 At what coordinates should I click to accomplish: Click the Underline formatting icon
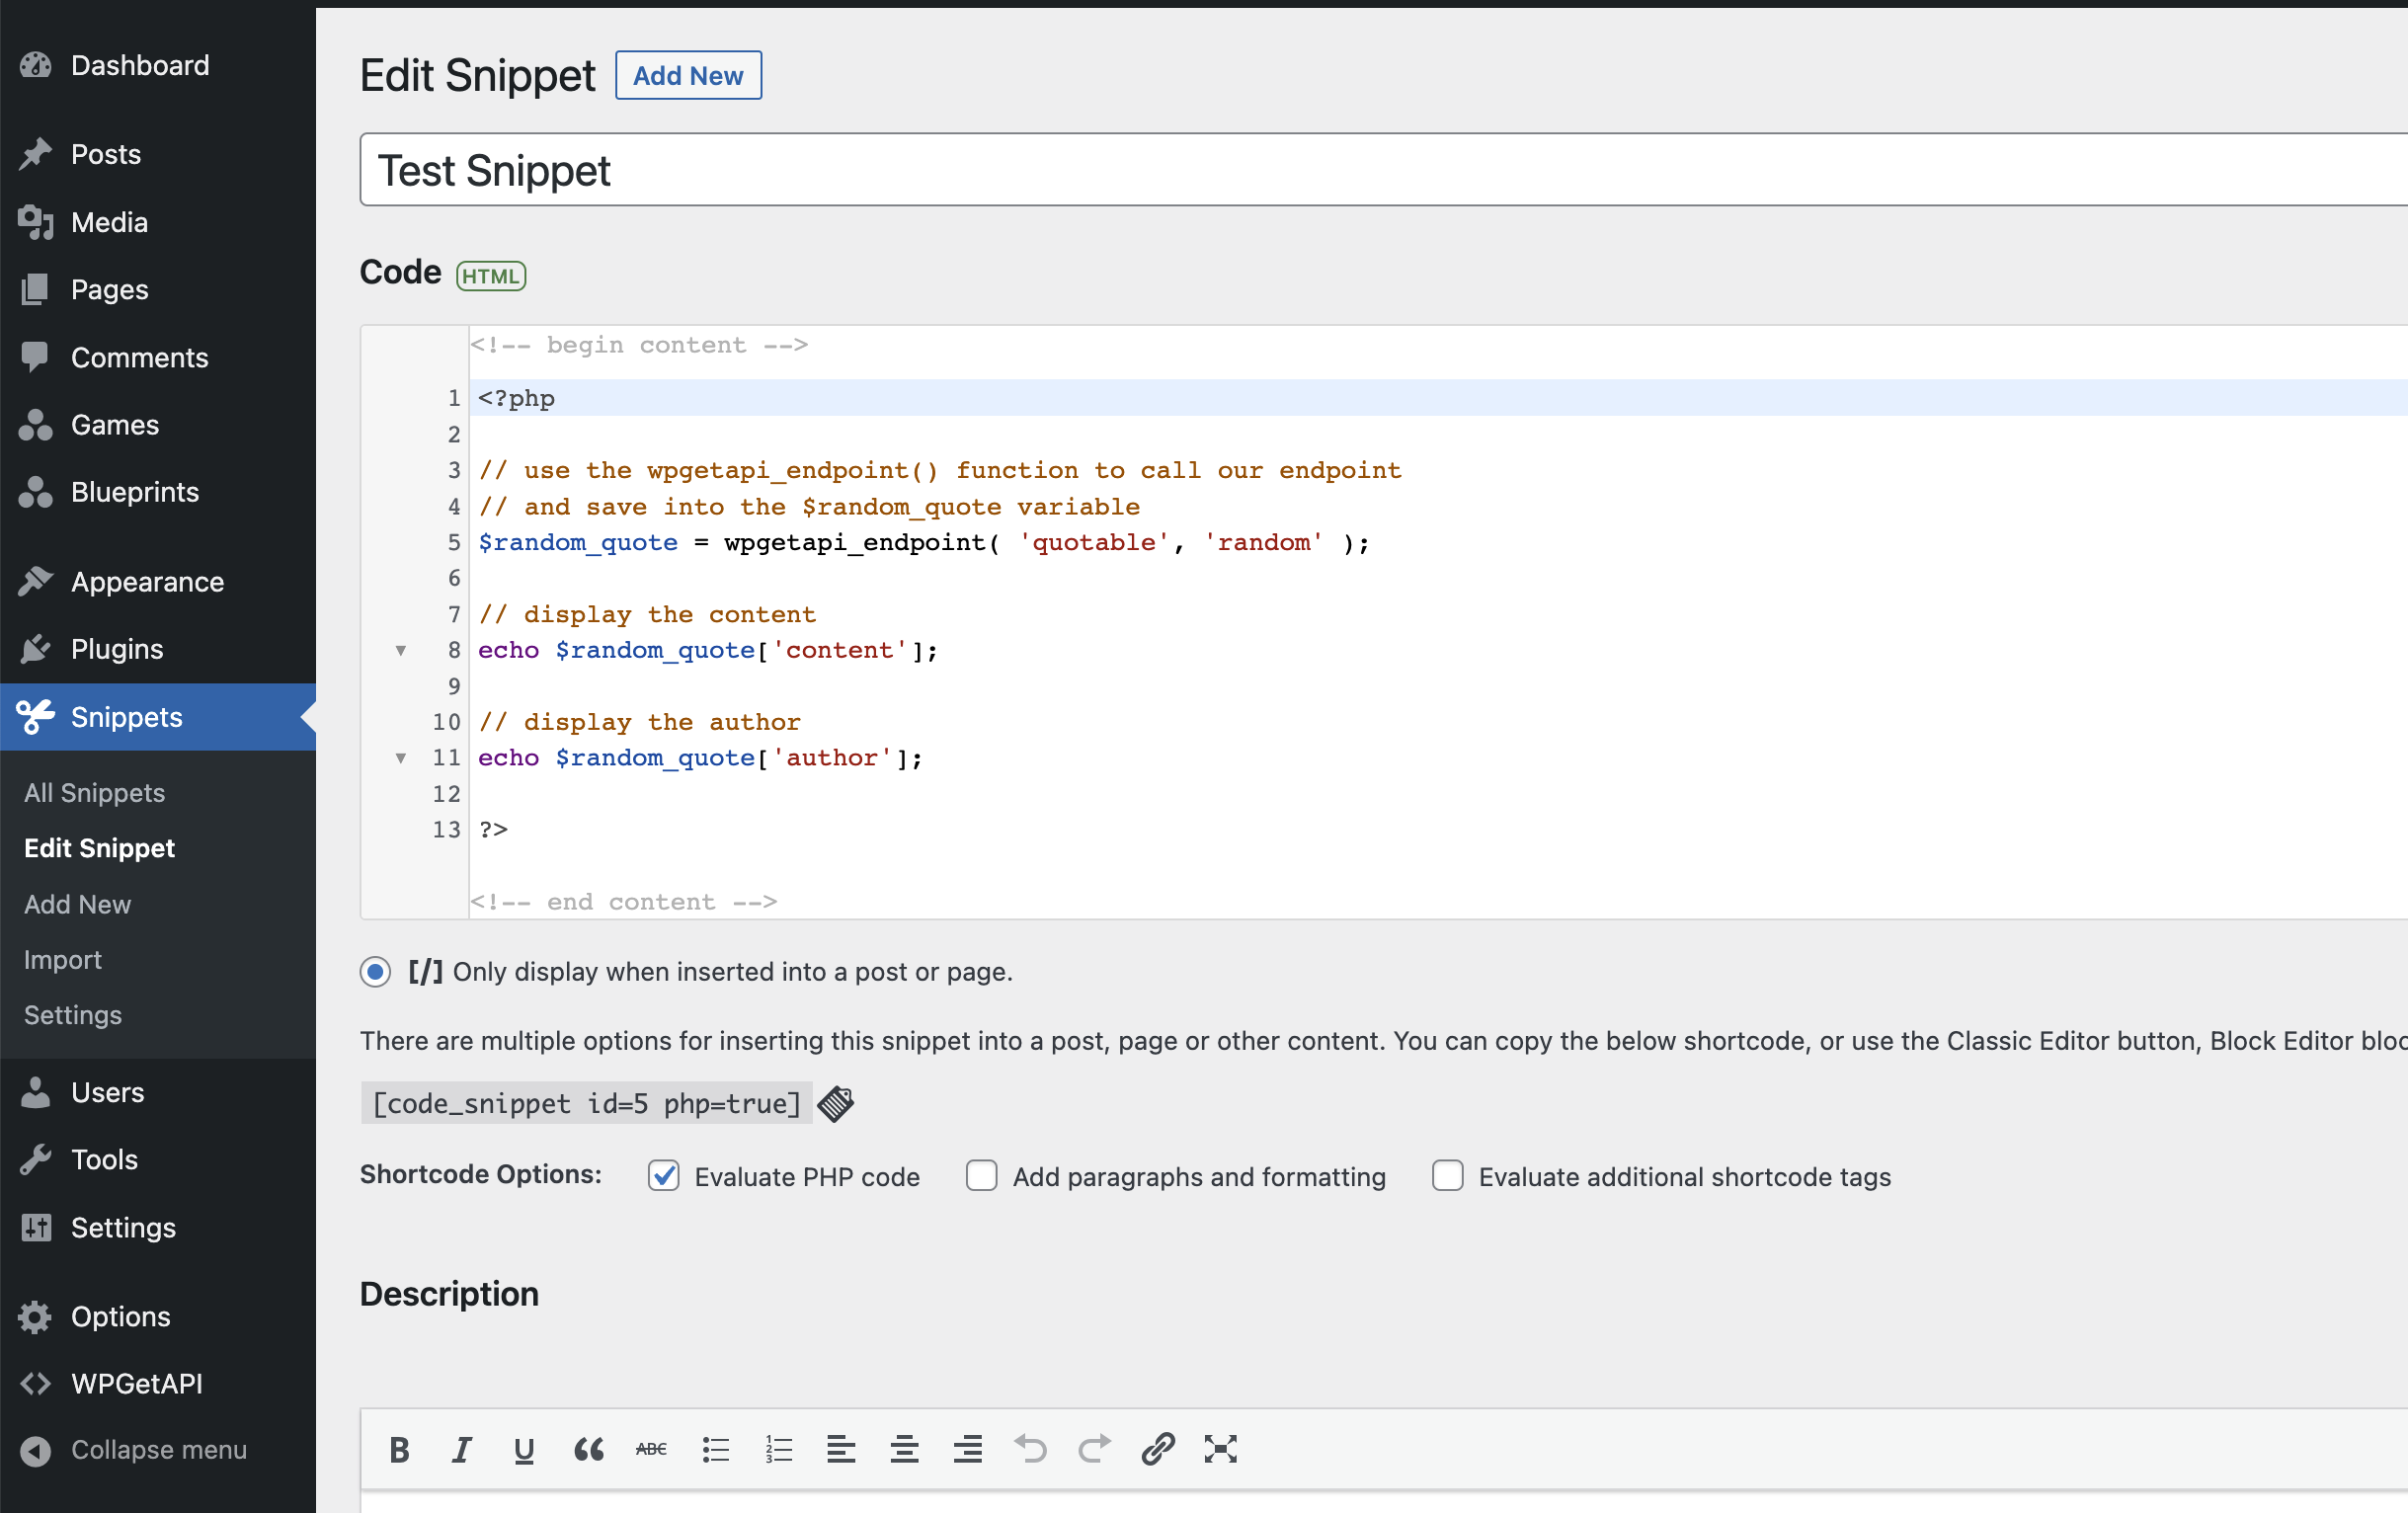pyautogui.click(x=524, y=1449)
